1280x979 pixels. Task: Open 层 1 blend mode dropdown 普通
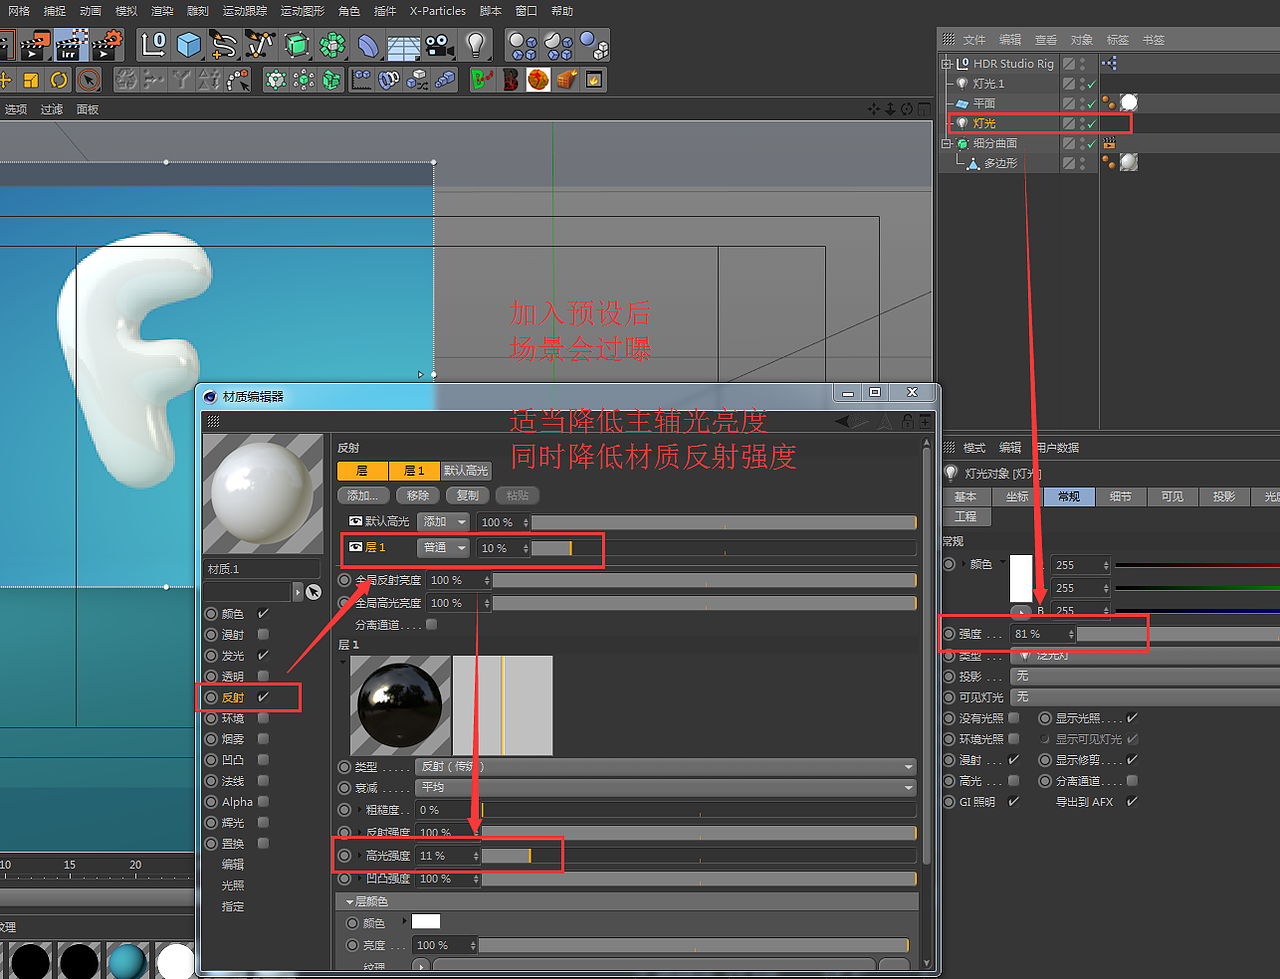[x=444, y=547]
